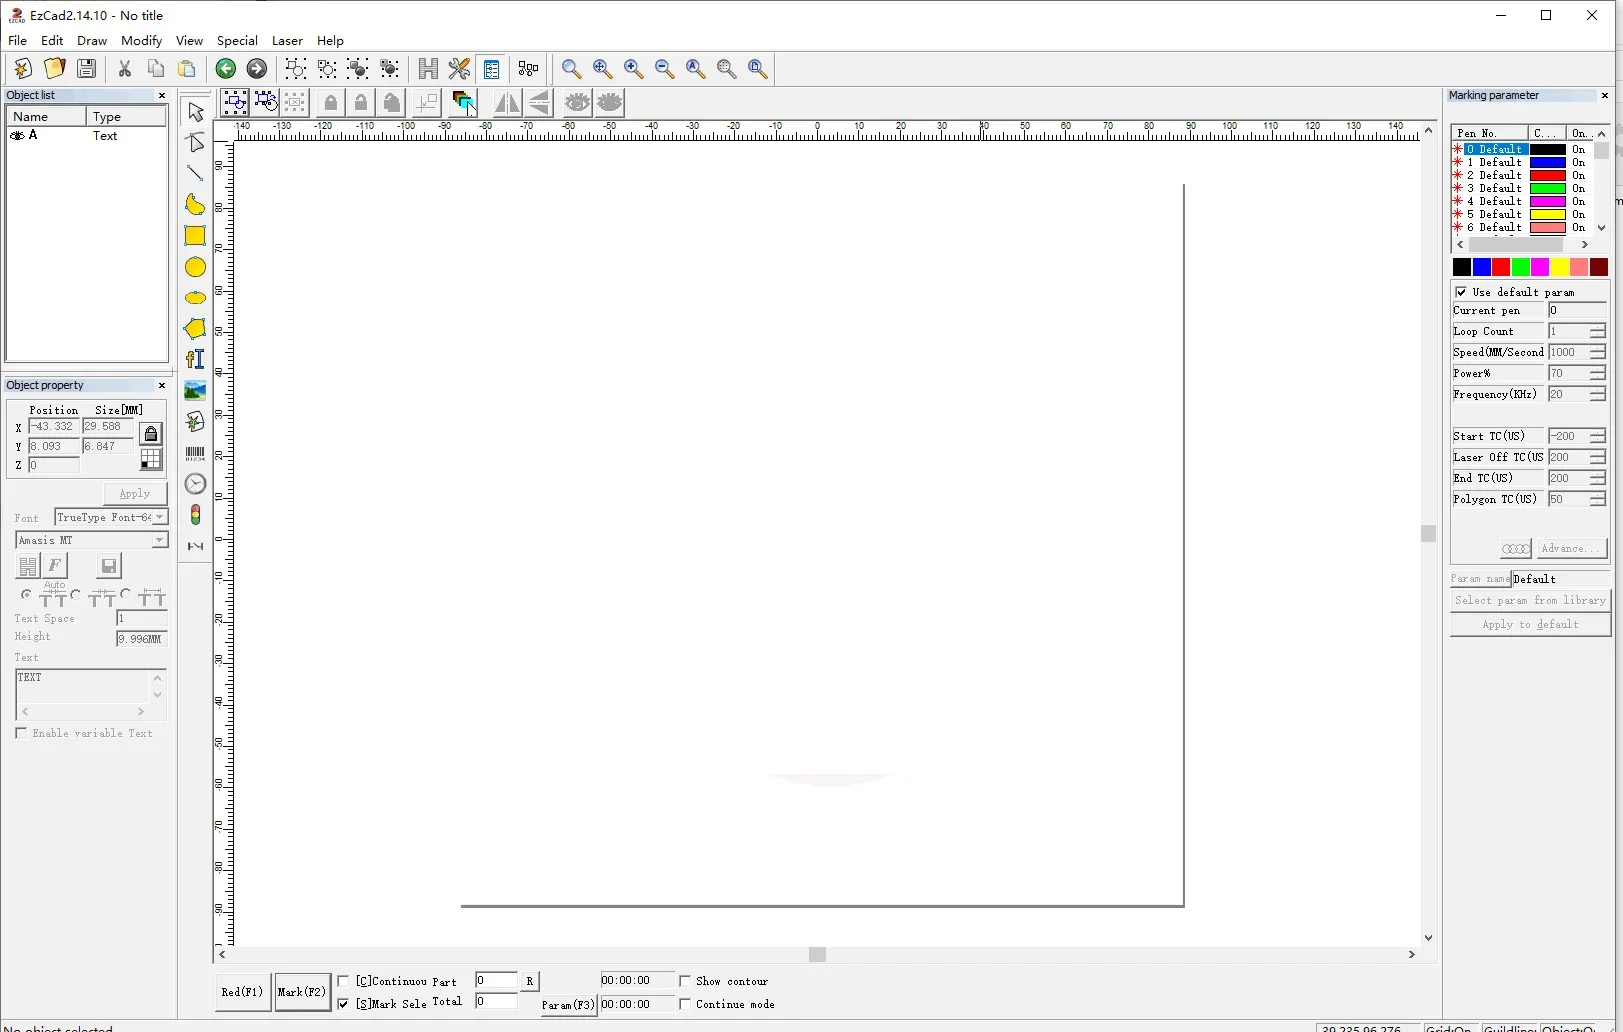
Task: Select the line drawing tool
Action: coord(195,174)
